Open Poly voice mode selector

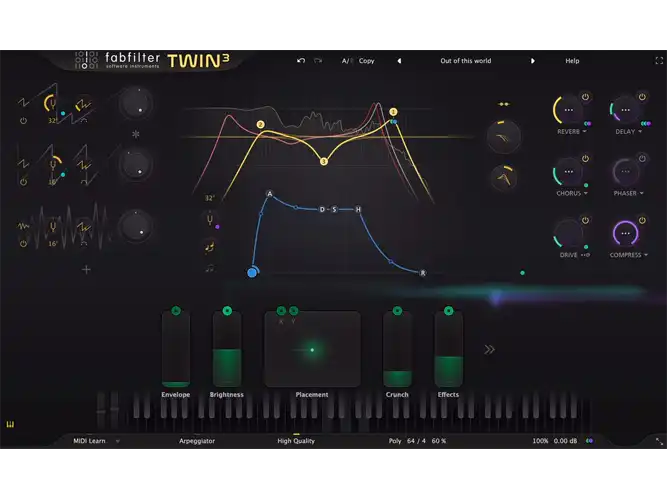pos(395,441)
